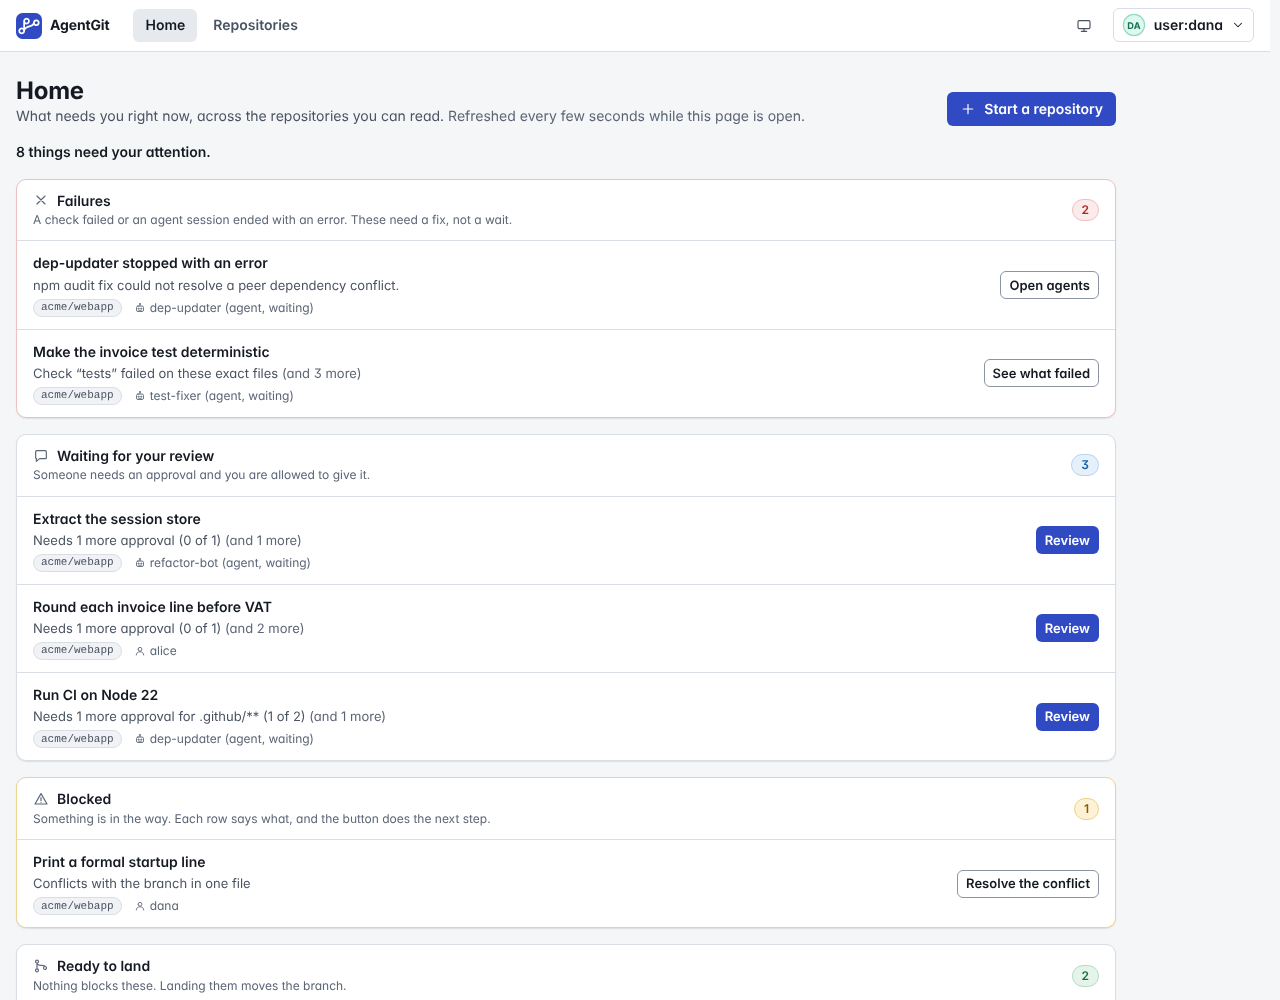Open 'dep-updater stopped with an error' title
Image resolution: width=1280 pixels, height=1000 pixels.
(150, 263)
